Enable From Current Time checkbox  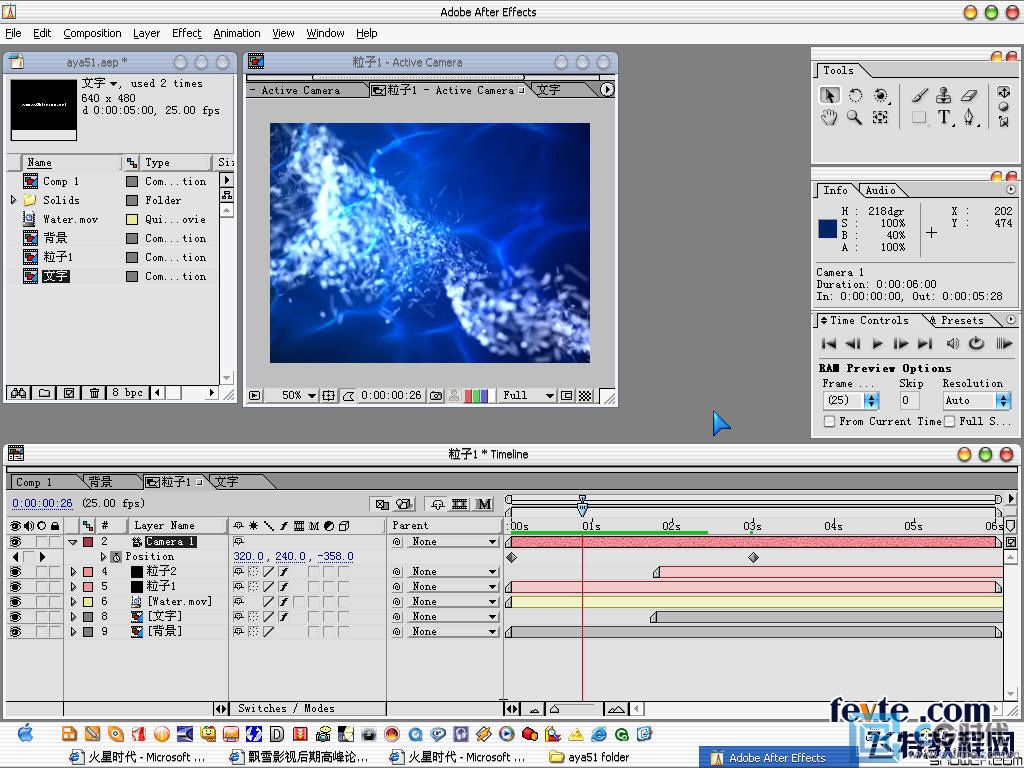(x=829, y=422)
